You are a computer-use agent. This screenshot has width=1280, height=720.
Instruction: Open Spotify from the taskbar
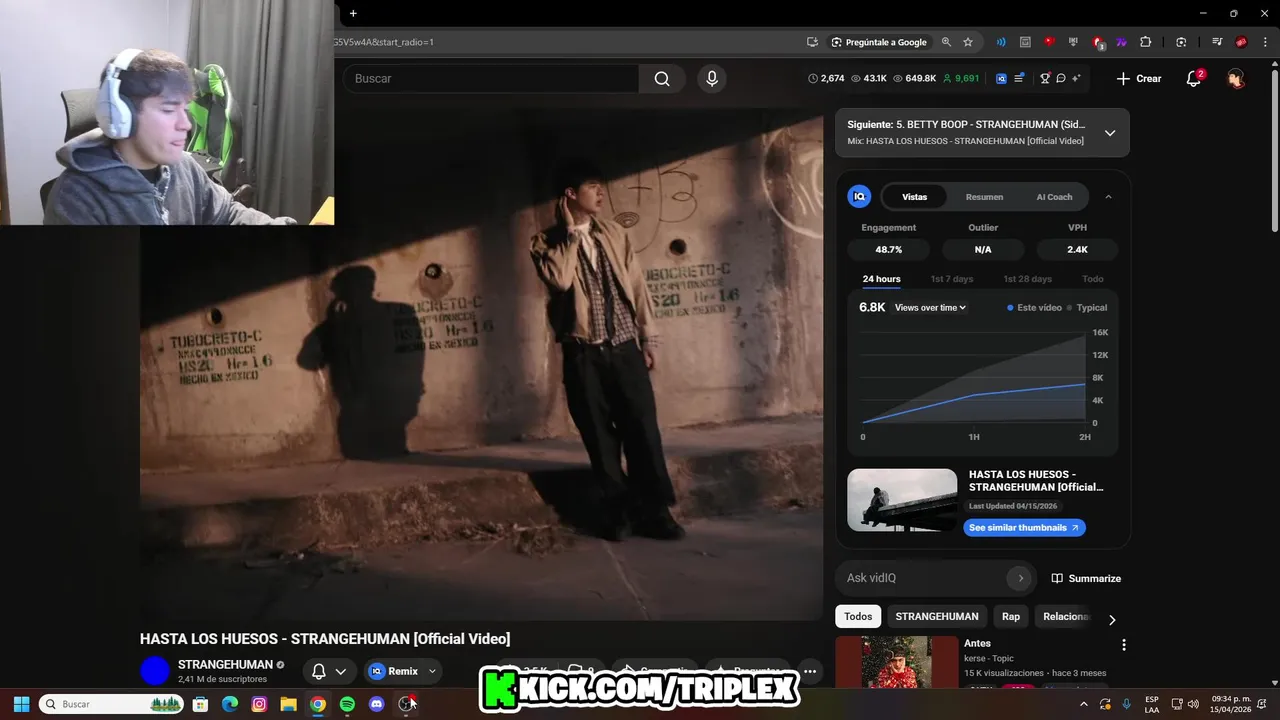tap(347, 704)
